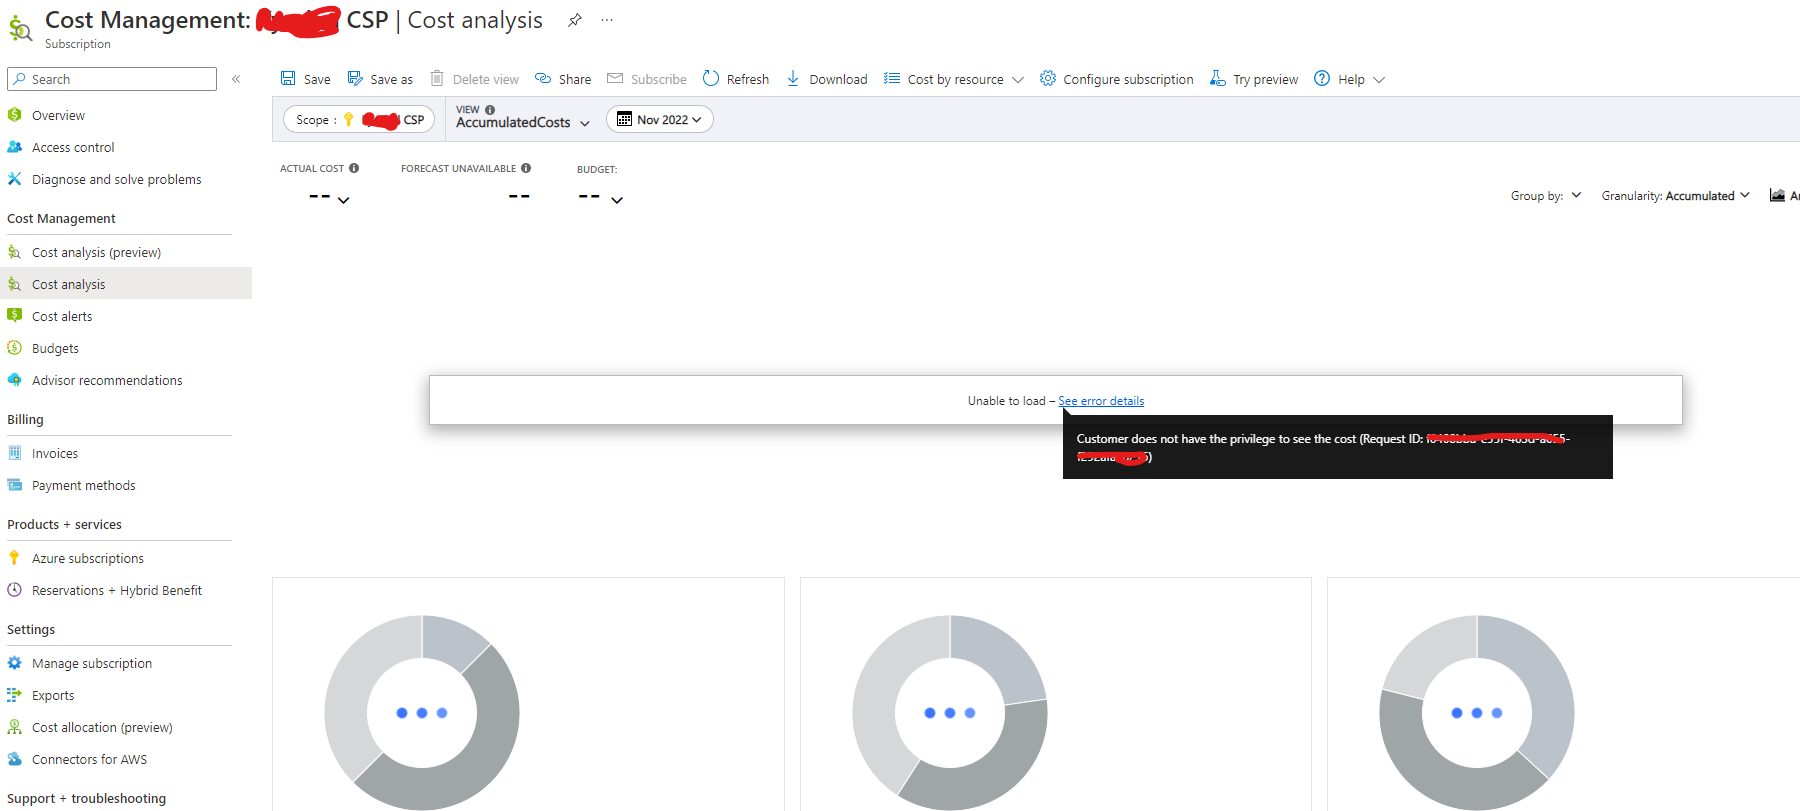Click the third loading donut chart
Viewport: 1800px width, 811px height.
[x=1477, y=712]
